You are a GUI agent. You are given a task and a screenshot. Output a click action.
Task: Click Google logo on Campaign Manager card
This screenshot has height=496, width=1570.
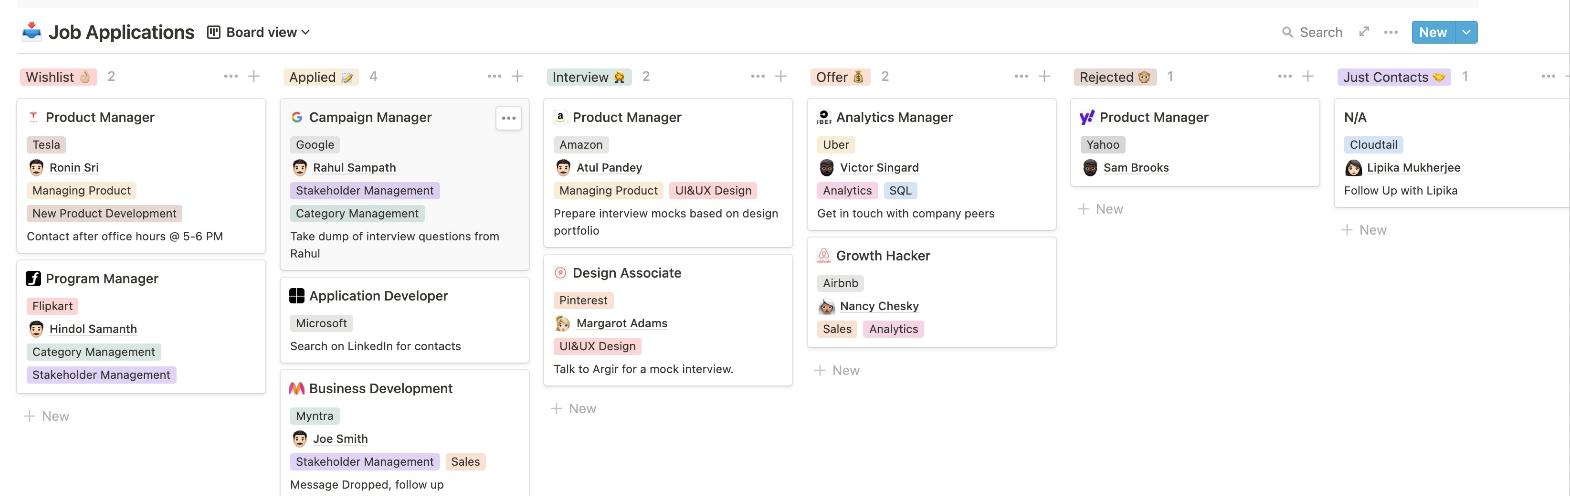coord(297,117)
